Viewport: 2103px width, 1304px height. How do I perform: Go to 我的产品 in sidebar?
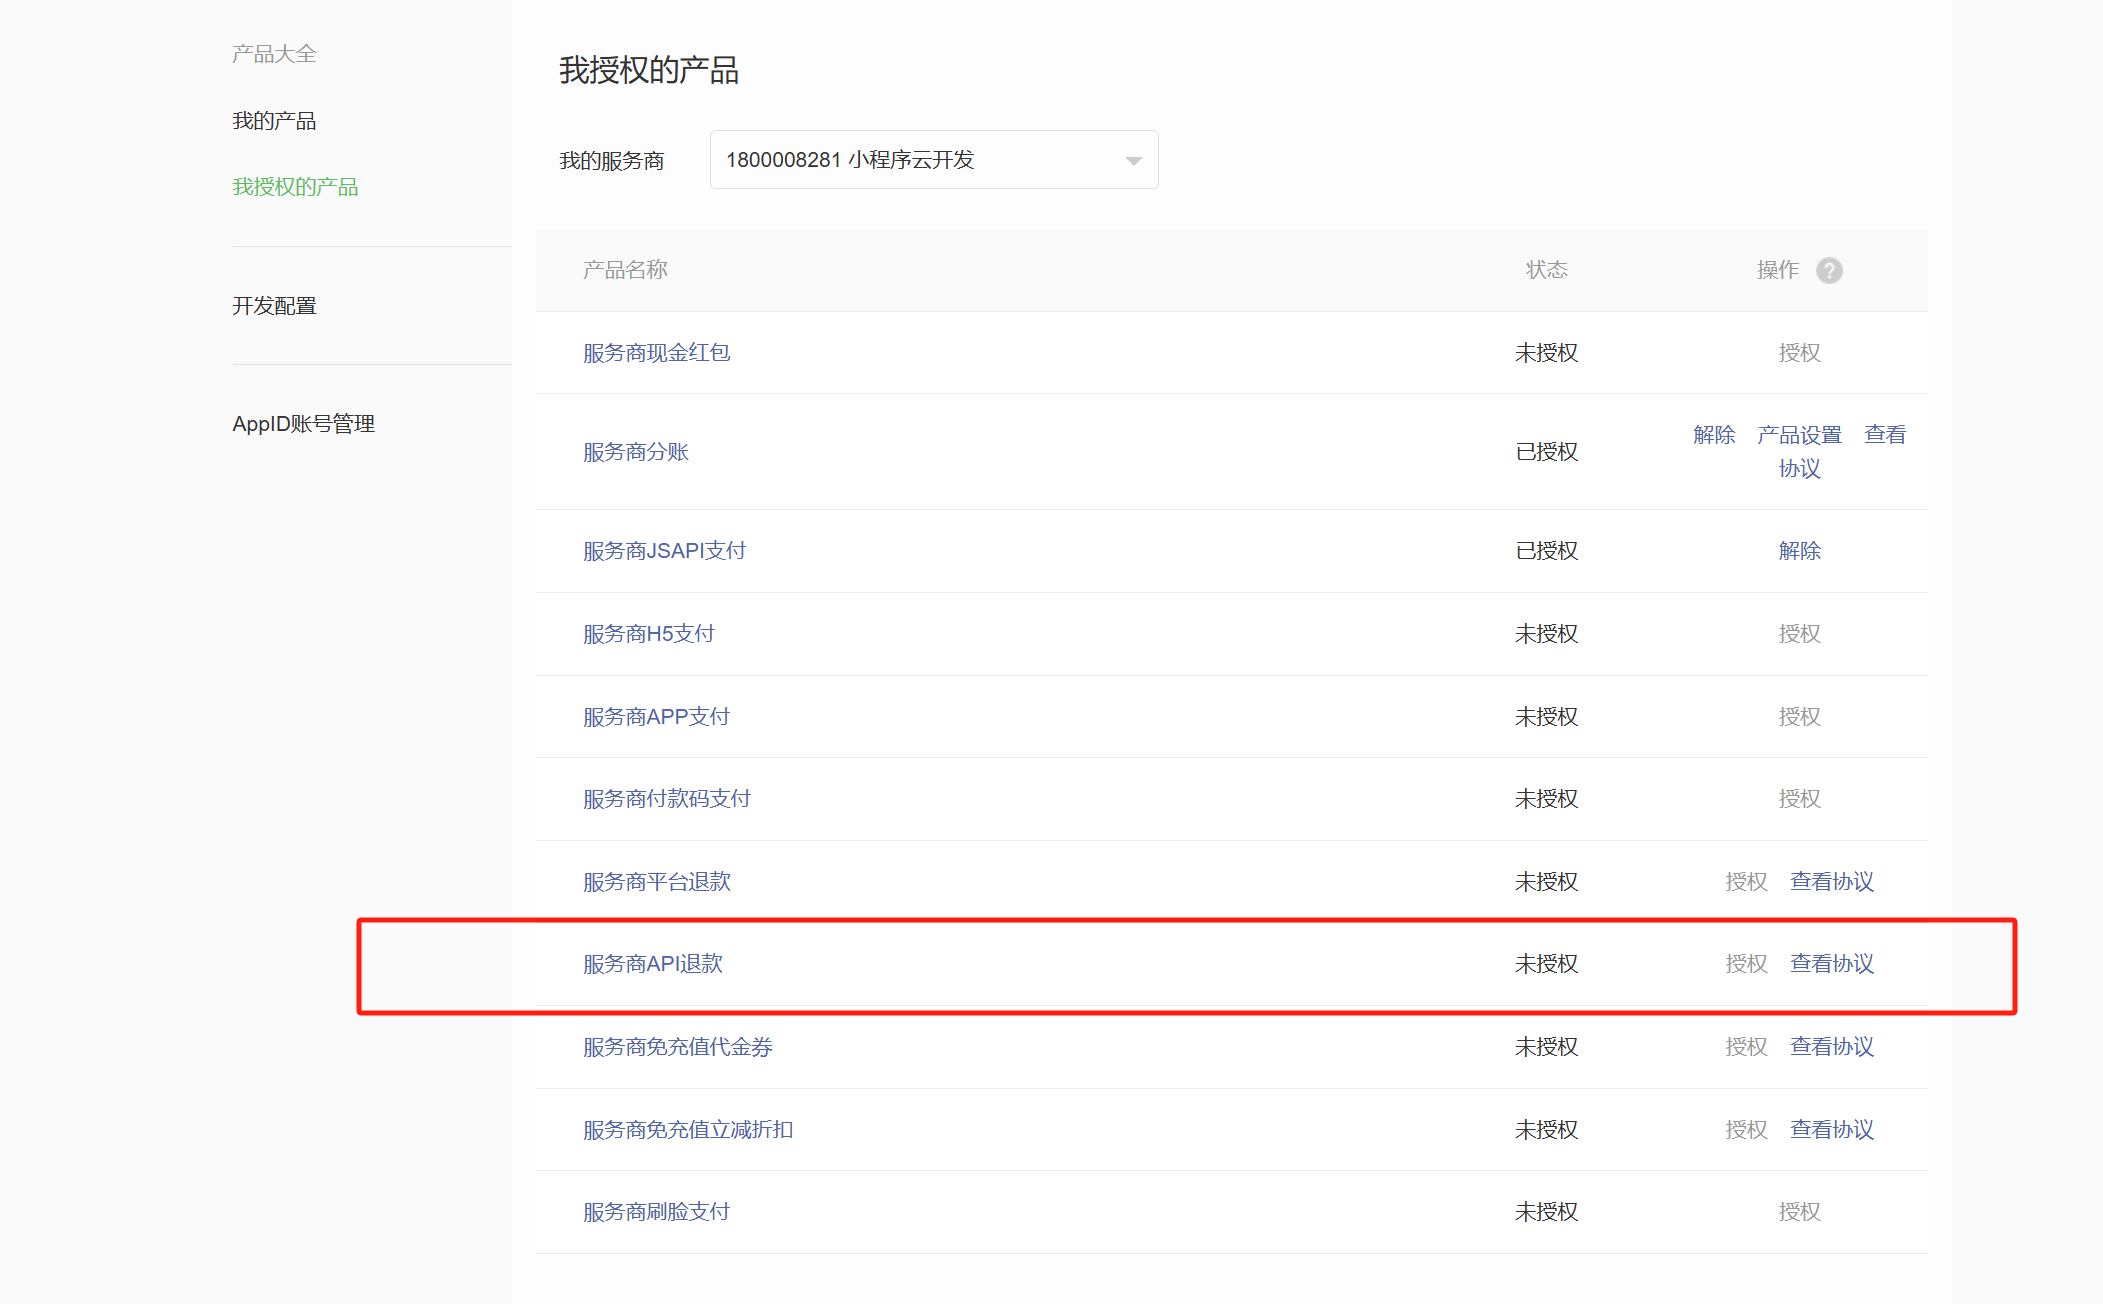[x=274, y=121]
